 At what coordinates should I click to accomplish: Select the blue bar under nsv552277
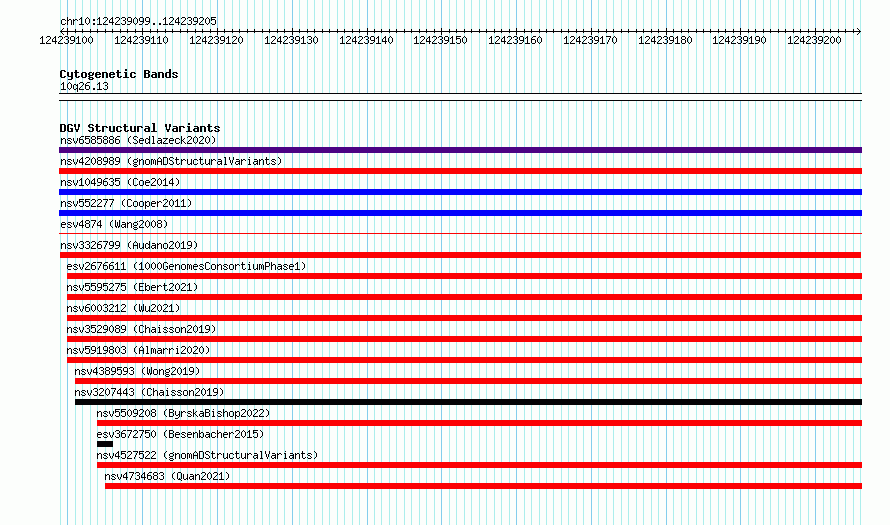[x=460, y=213]
